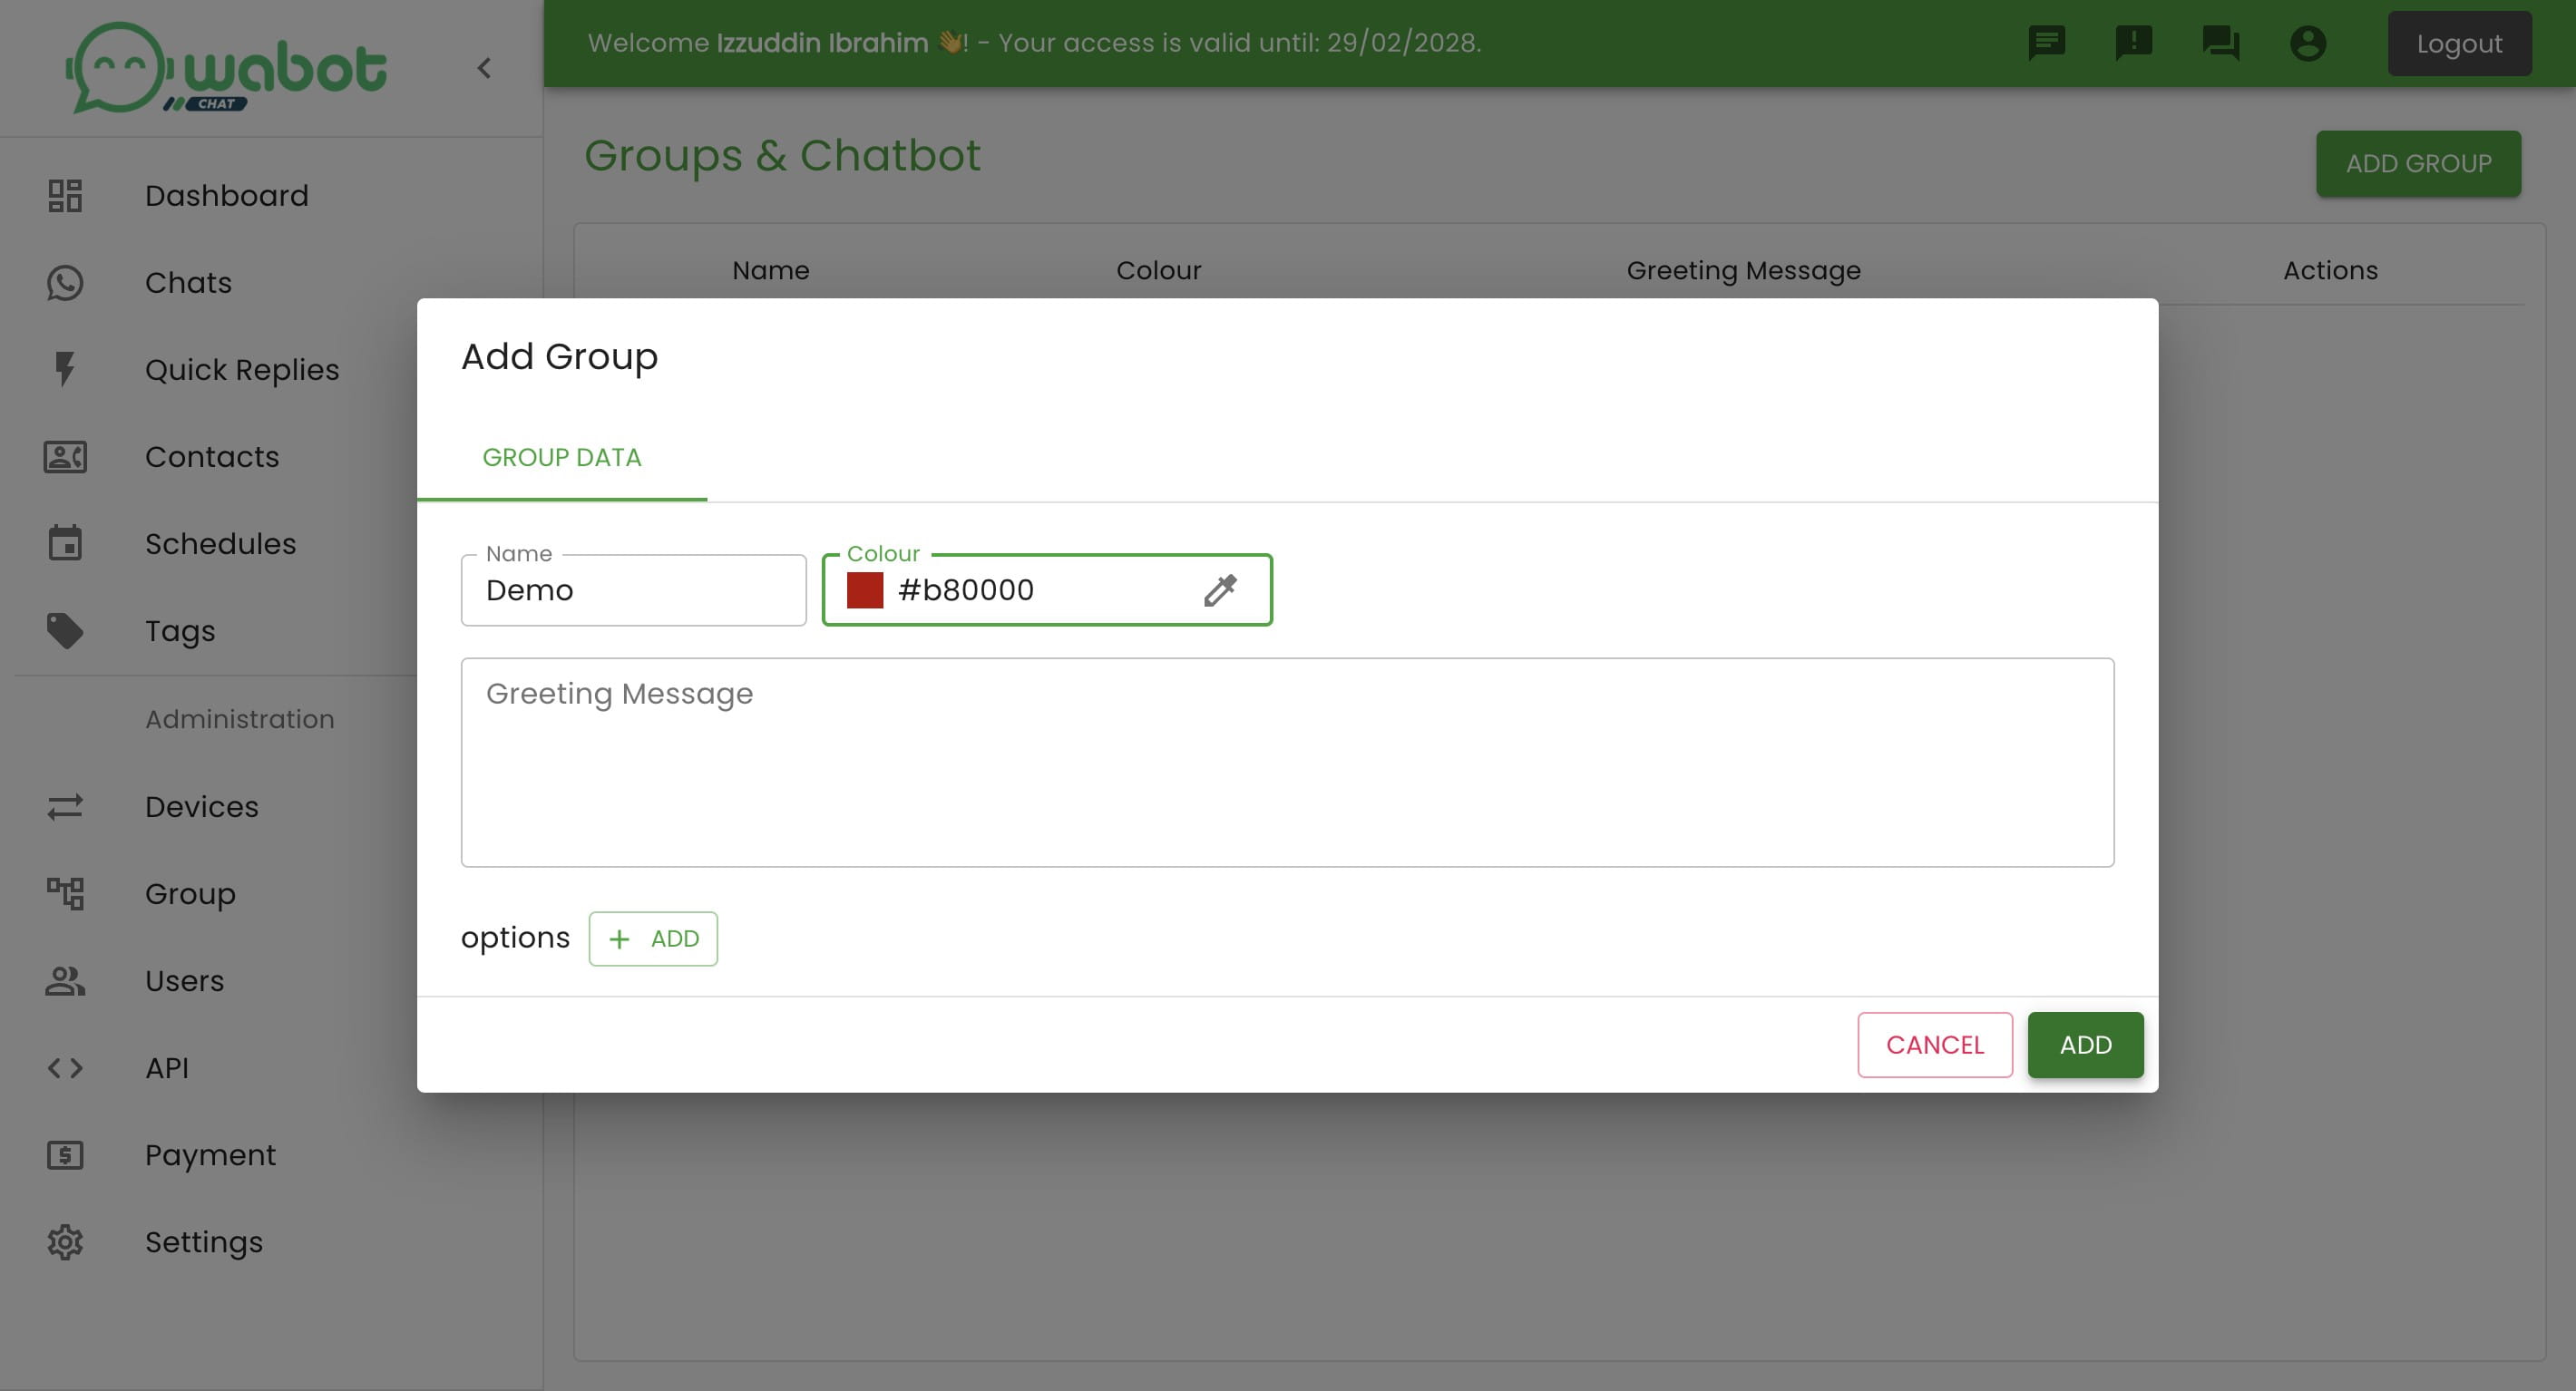Screen dimensions: 2576x1391
Task: Click the Name input field
Action: [x=634, y=589]
